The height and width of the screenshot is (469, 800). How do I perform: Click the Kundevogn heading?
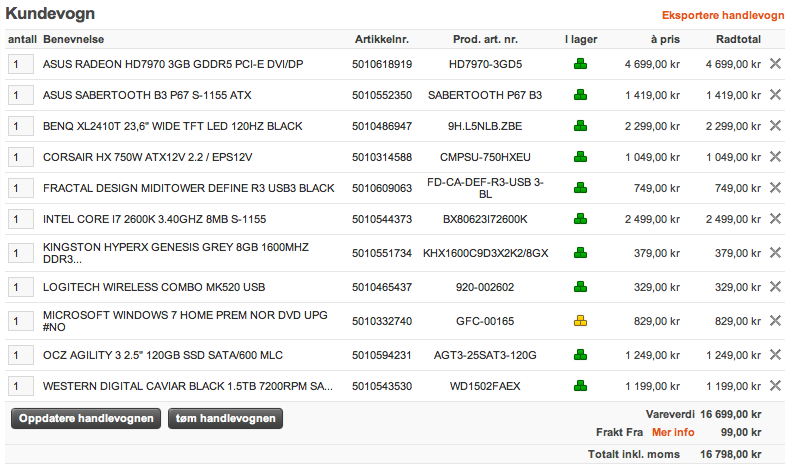pyautogui.click(x=50, y=13)
